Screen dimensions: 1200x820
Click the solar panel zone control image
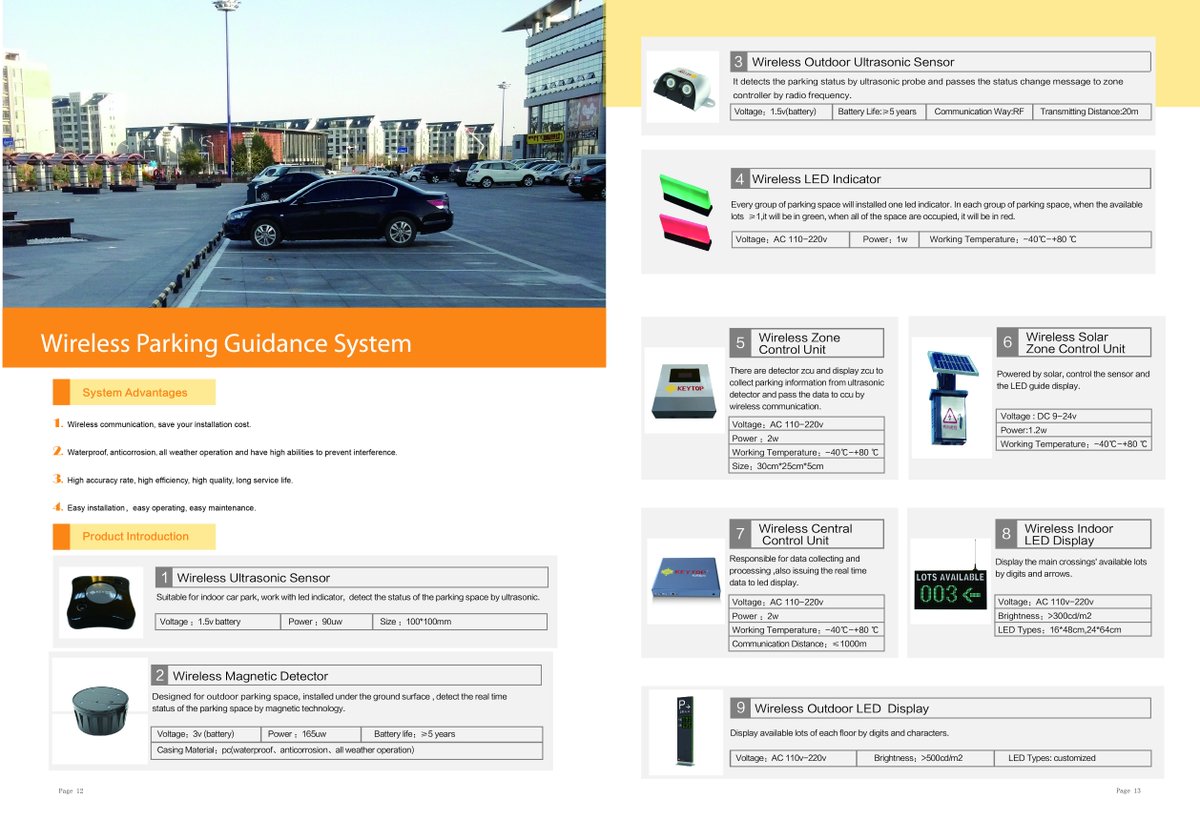[951, 397]
